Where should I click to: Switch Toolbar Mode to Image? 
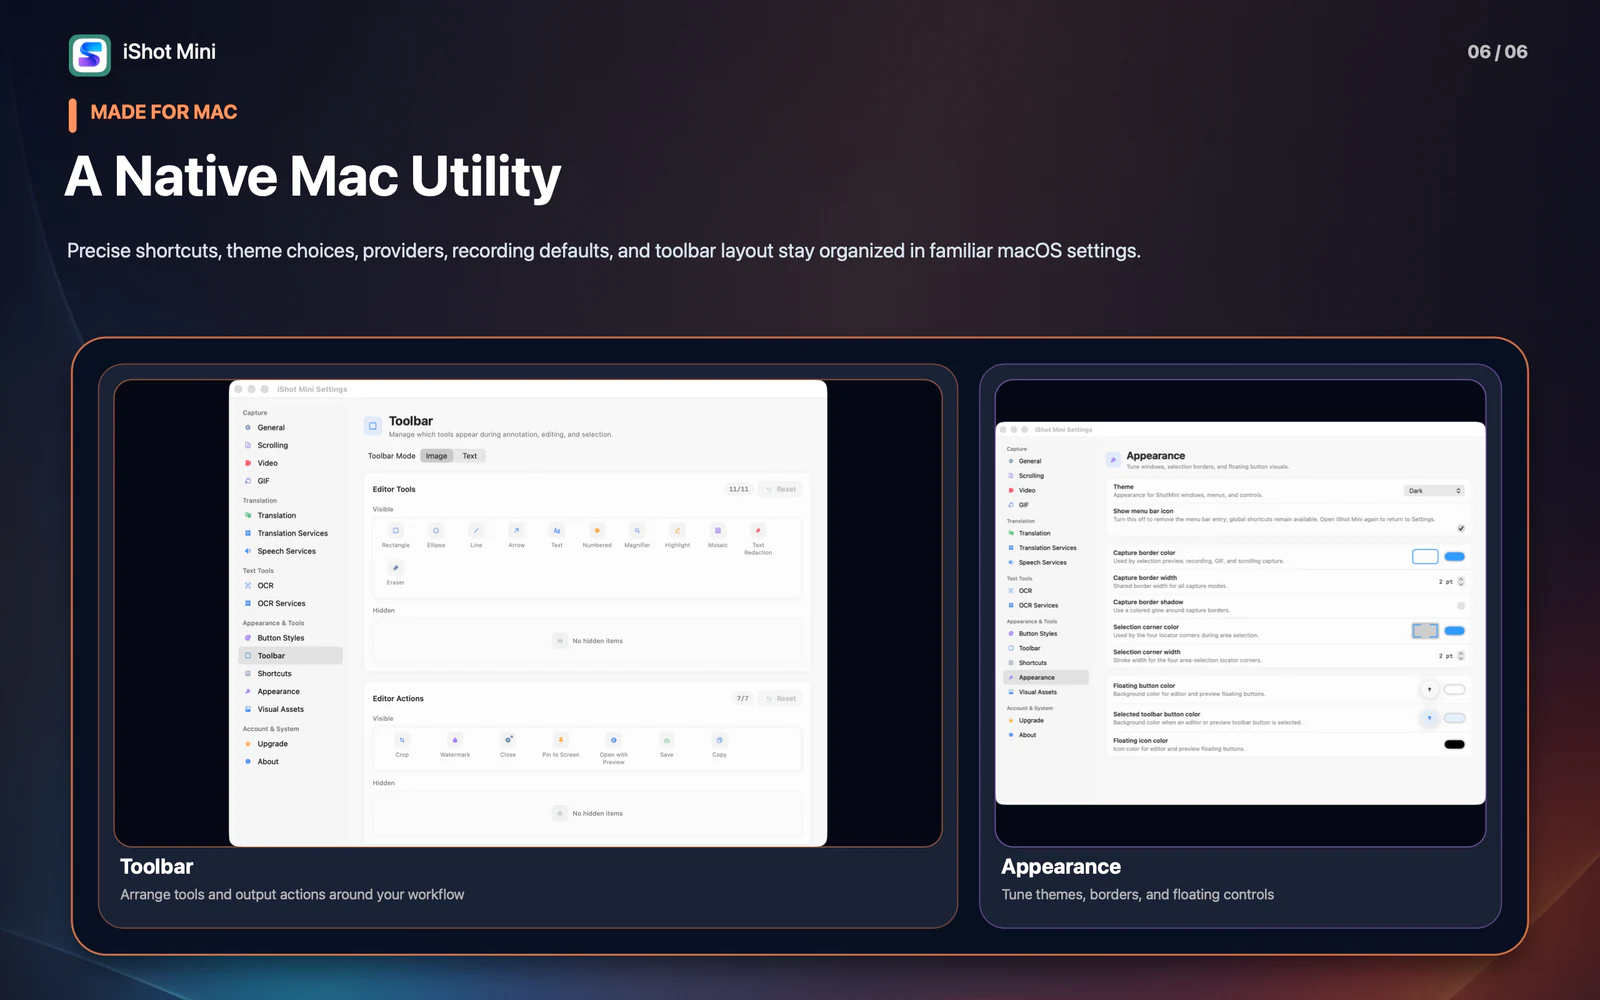(437, 456)
